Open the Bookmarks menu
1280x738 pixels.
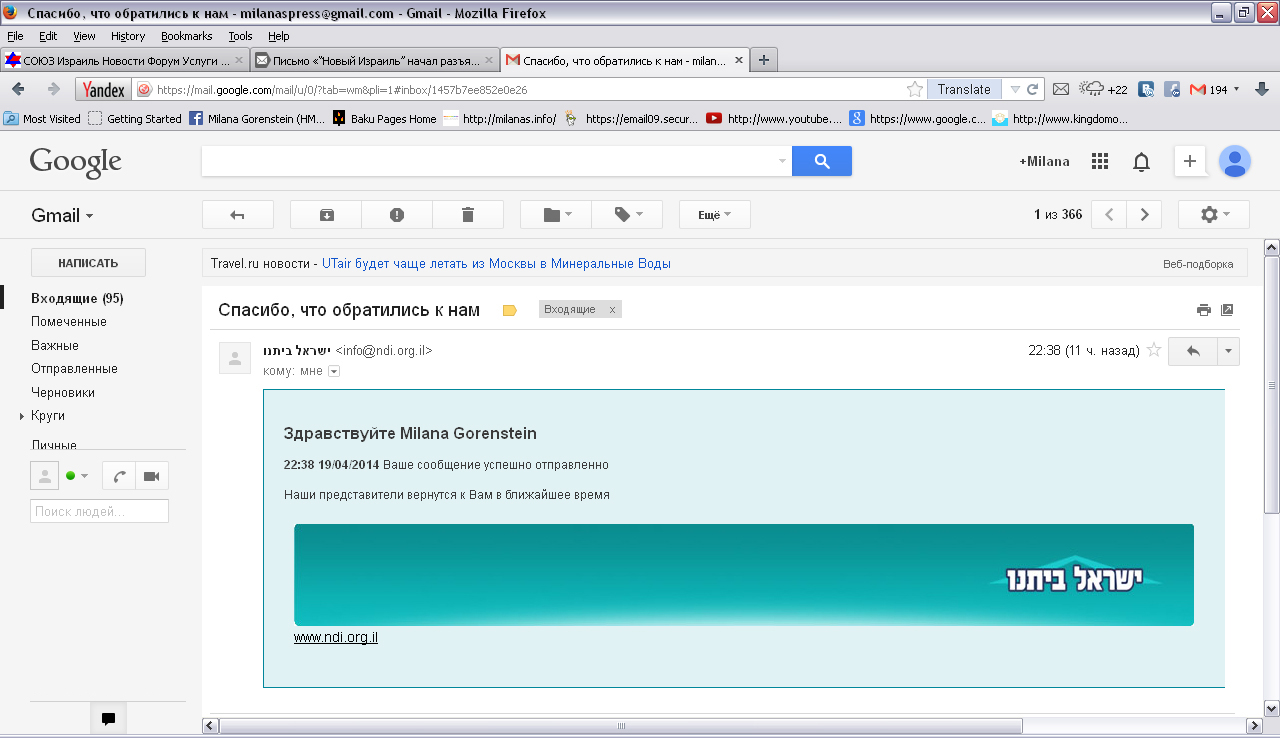pos(186,36)
